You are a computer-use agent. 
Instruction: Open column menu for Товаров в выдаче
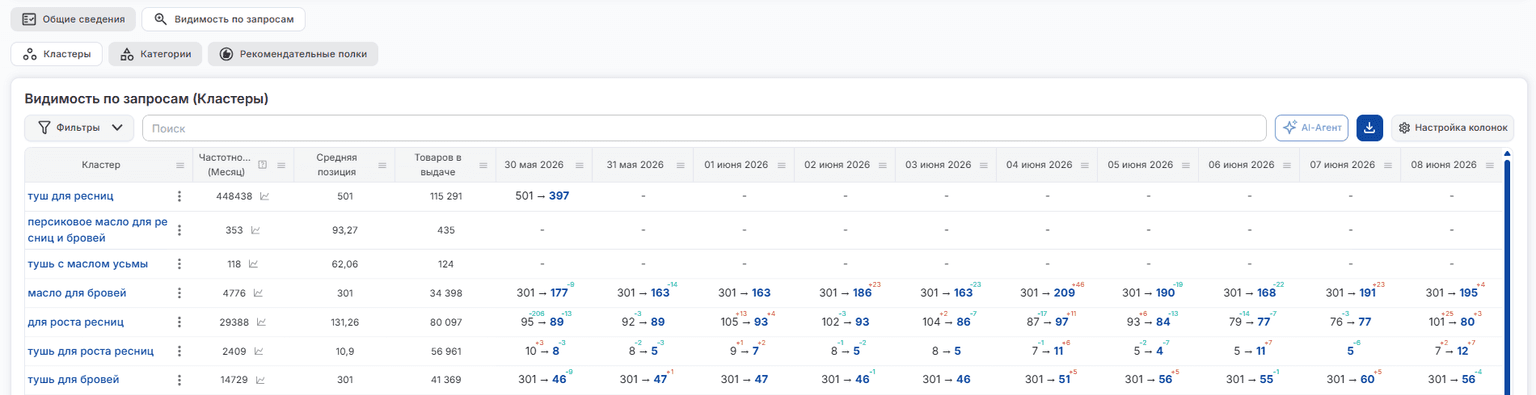coord(483,165)
